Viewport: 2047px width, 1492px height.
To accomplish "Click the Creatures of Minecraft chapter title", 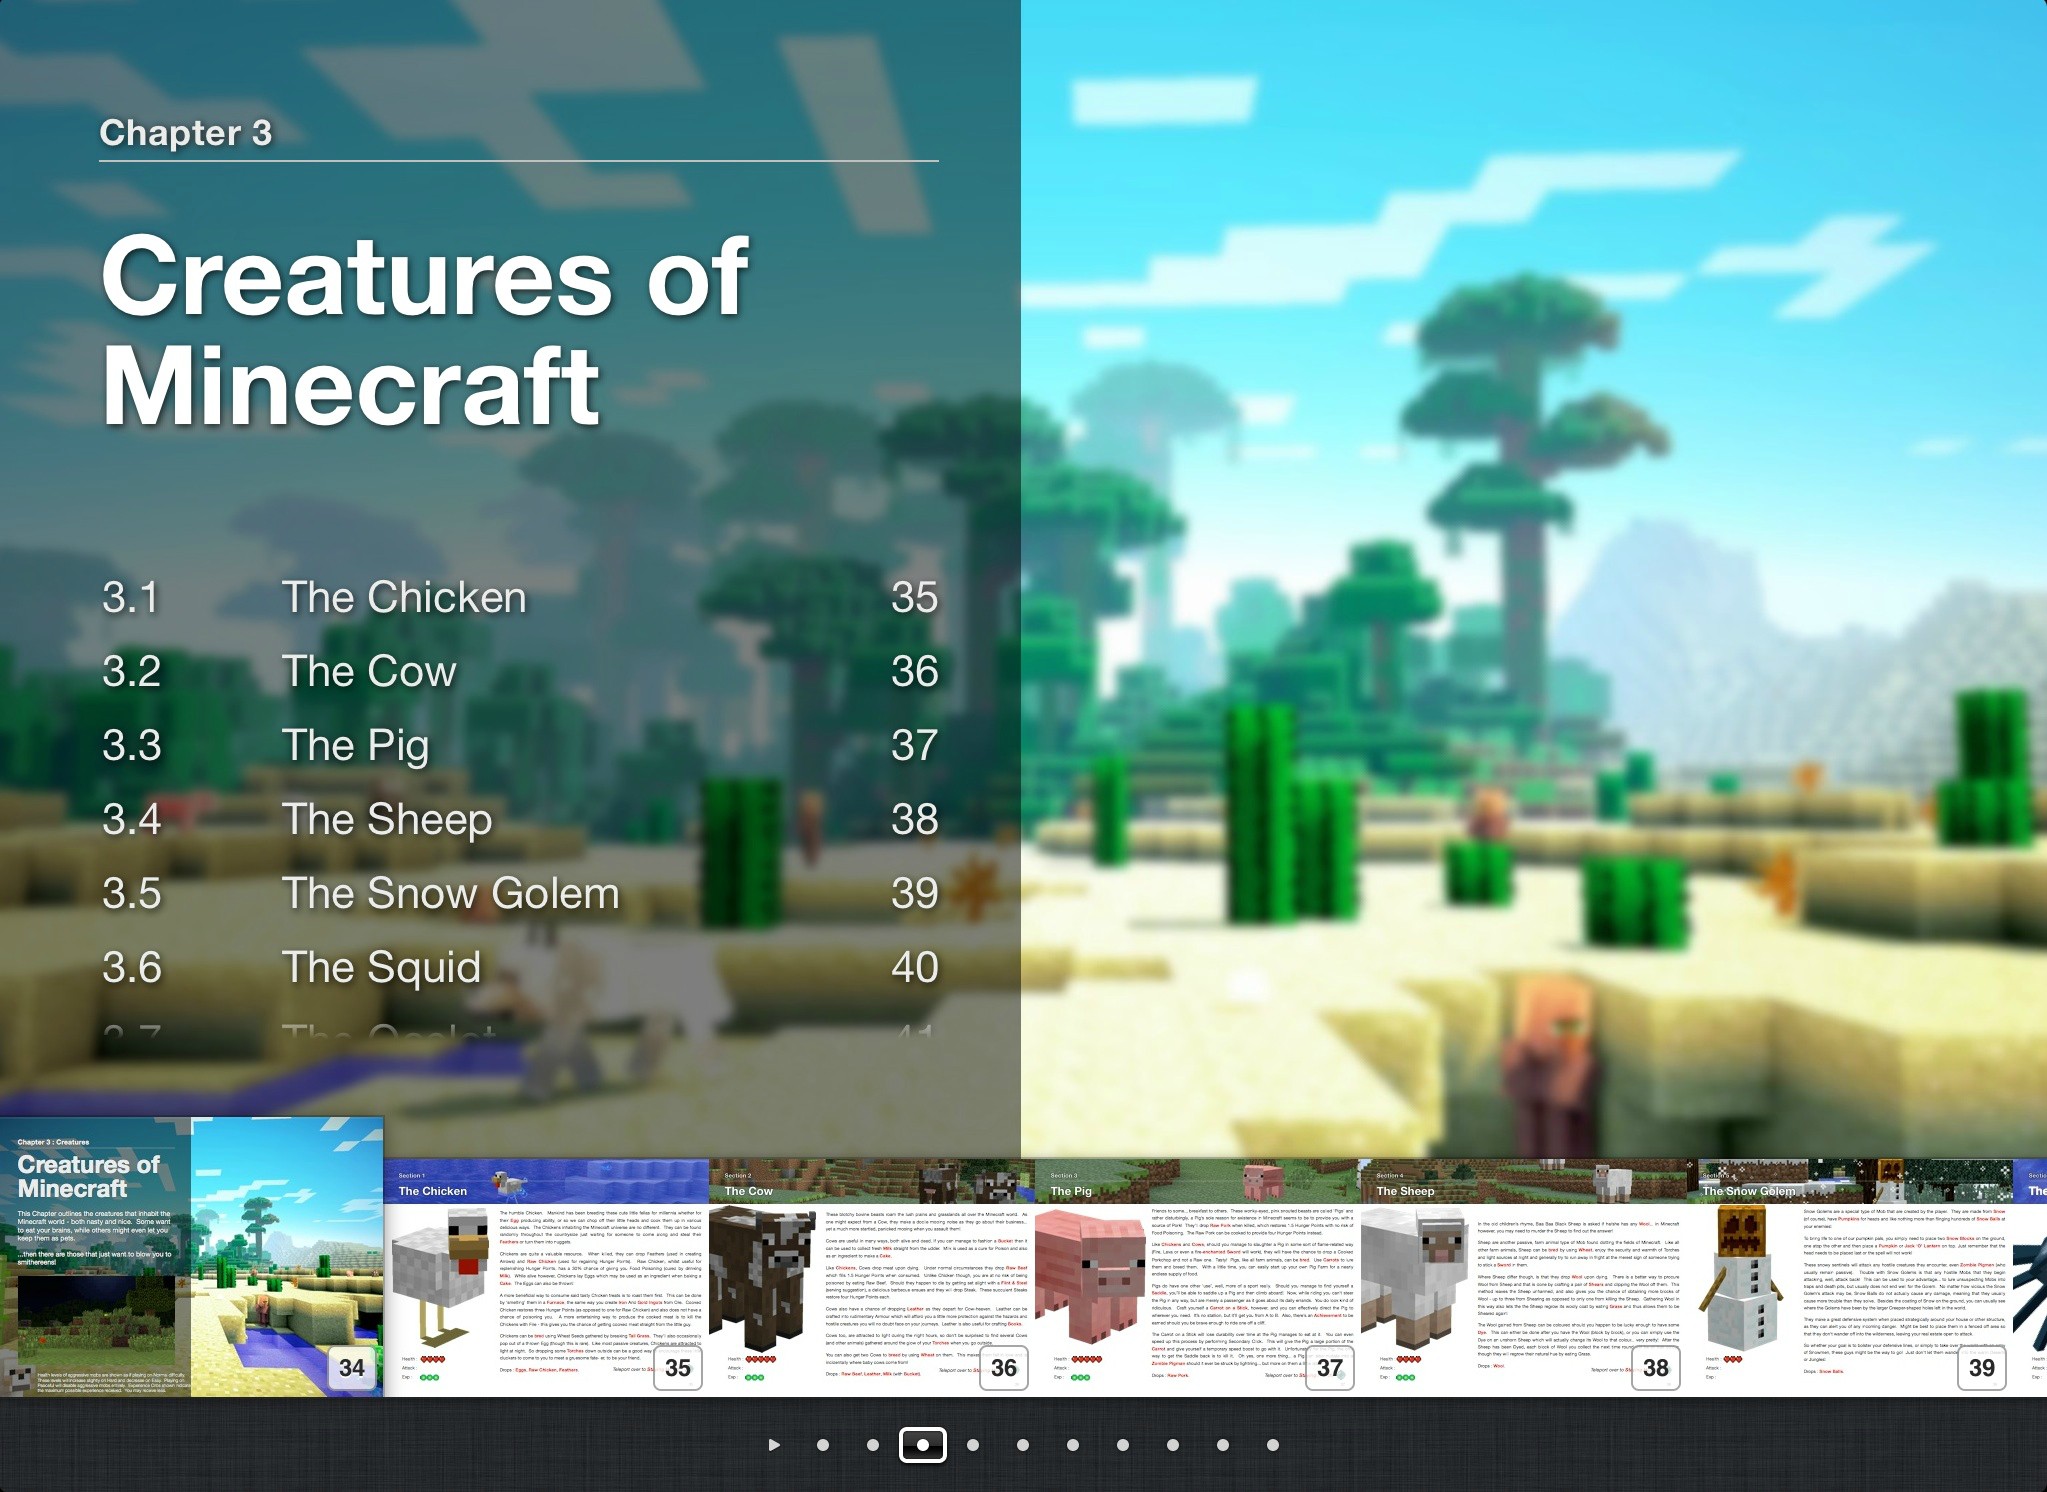I will click(x=425, y=330).
